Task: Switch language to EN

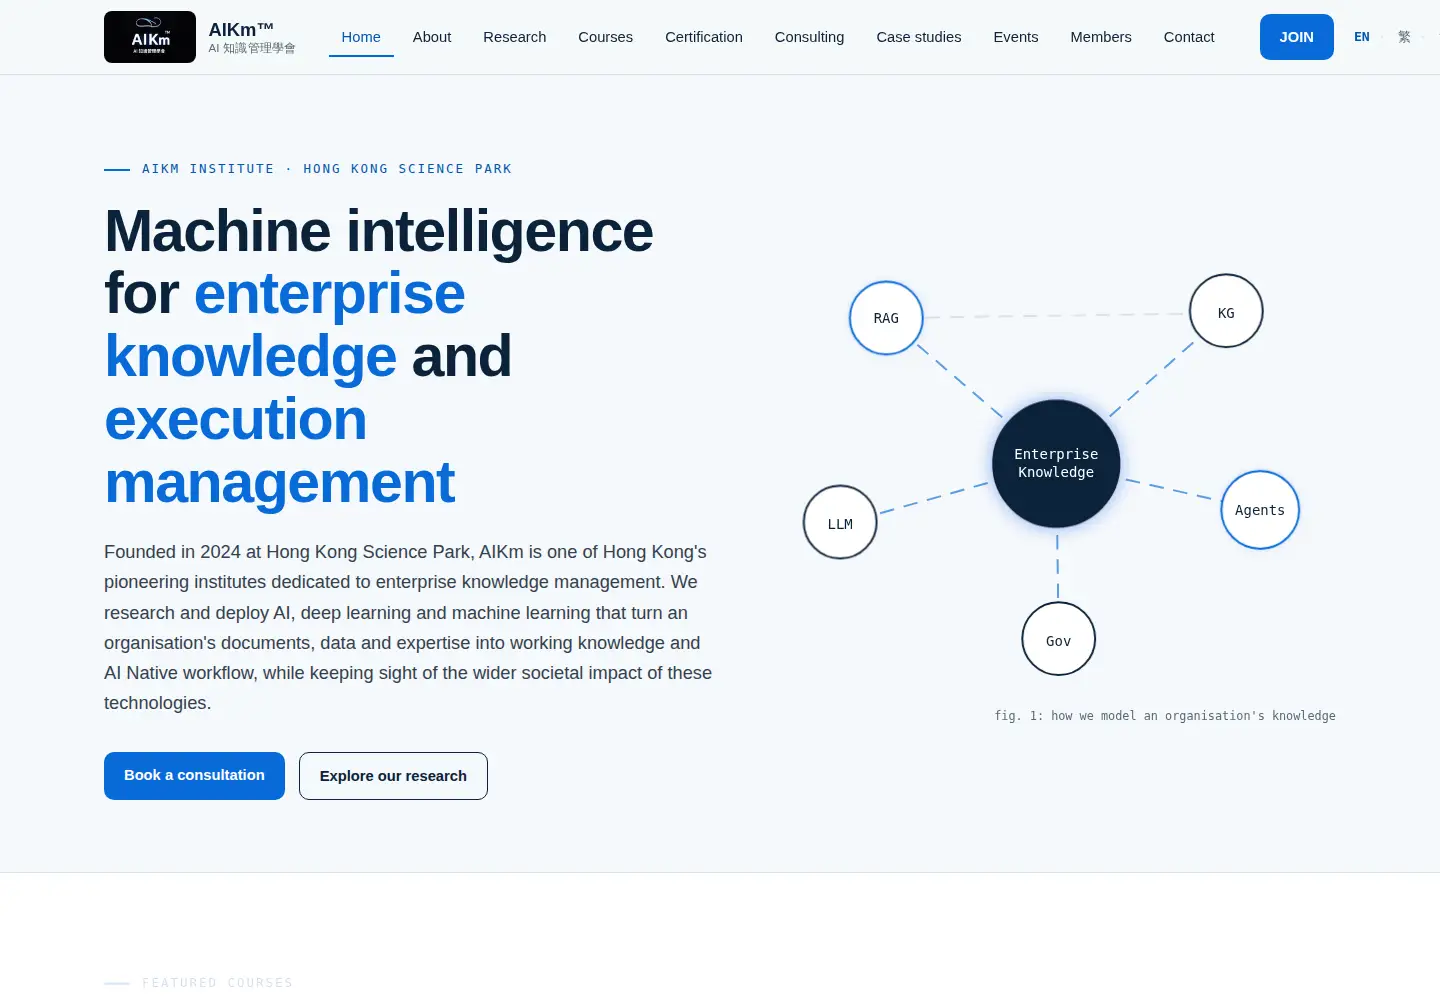Action: pyautogui.click(x=1362, y=37)
